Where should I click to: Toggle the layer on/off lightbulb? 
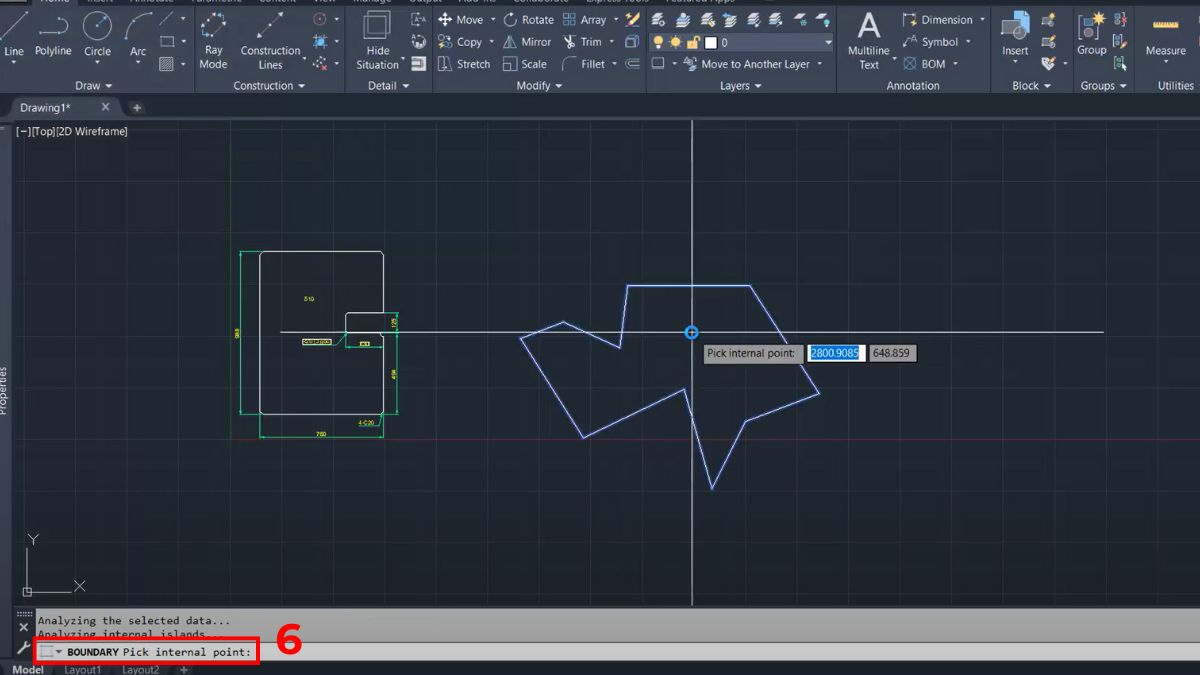657,43
